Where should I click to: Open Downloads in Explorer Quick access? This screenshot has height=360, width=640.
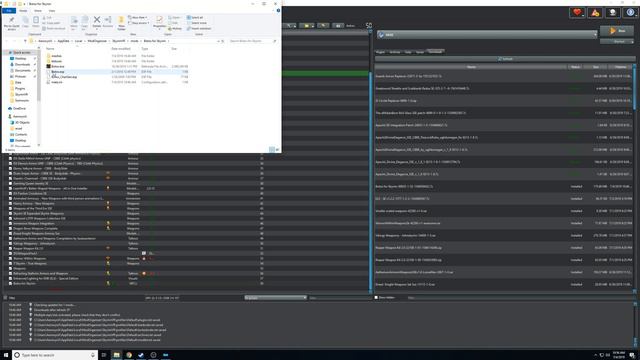point(22,64)
